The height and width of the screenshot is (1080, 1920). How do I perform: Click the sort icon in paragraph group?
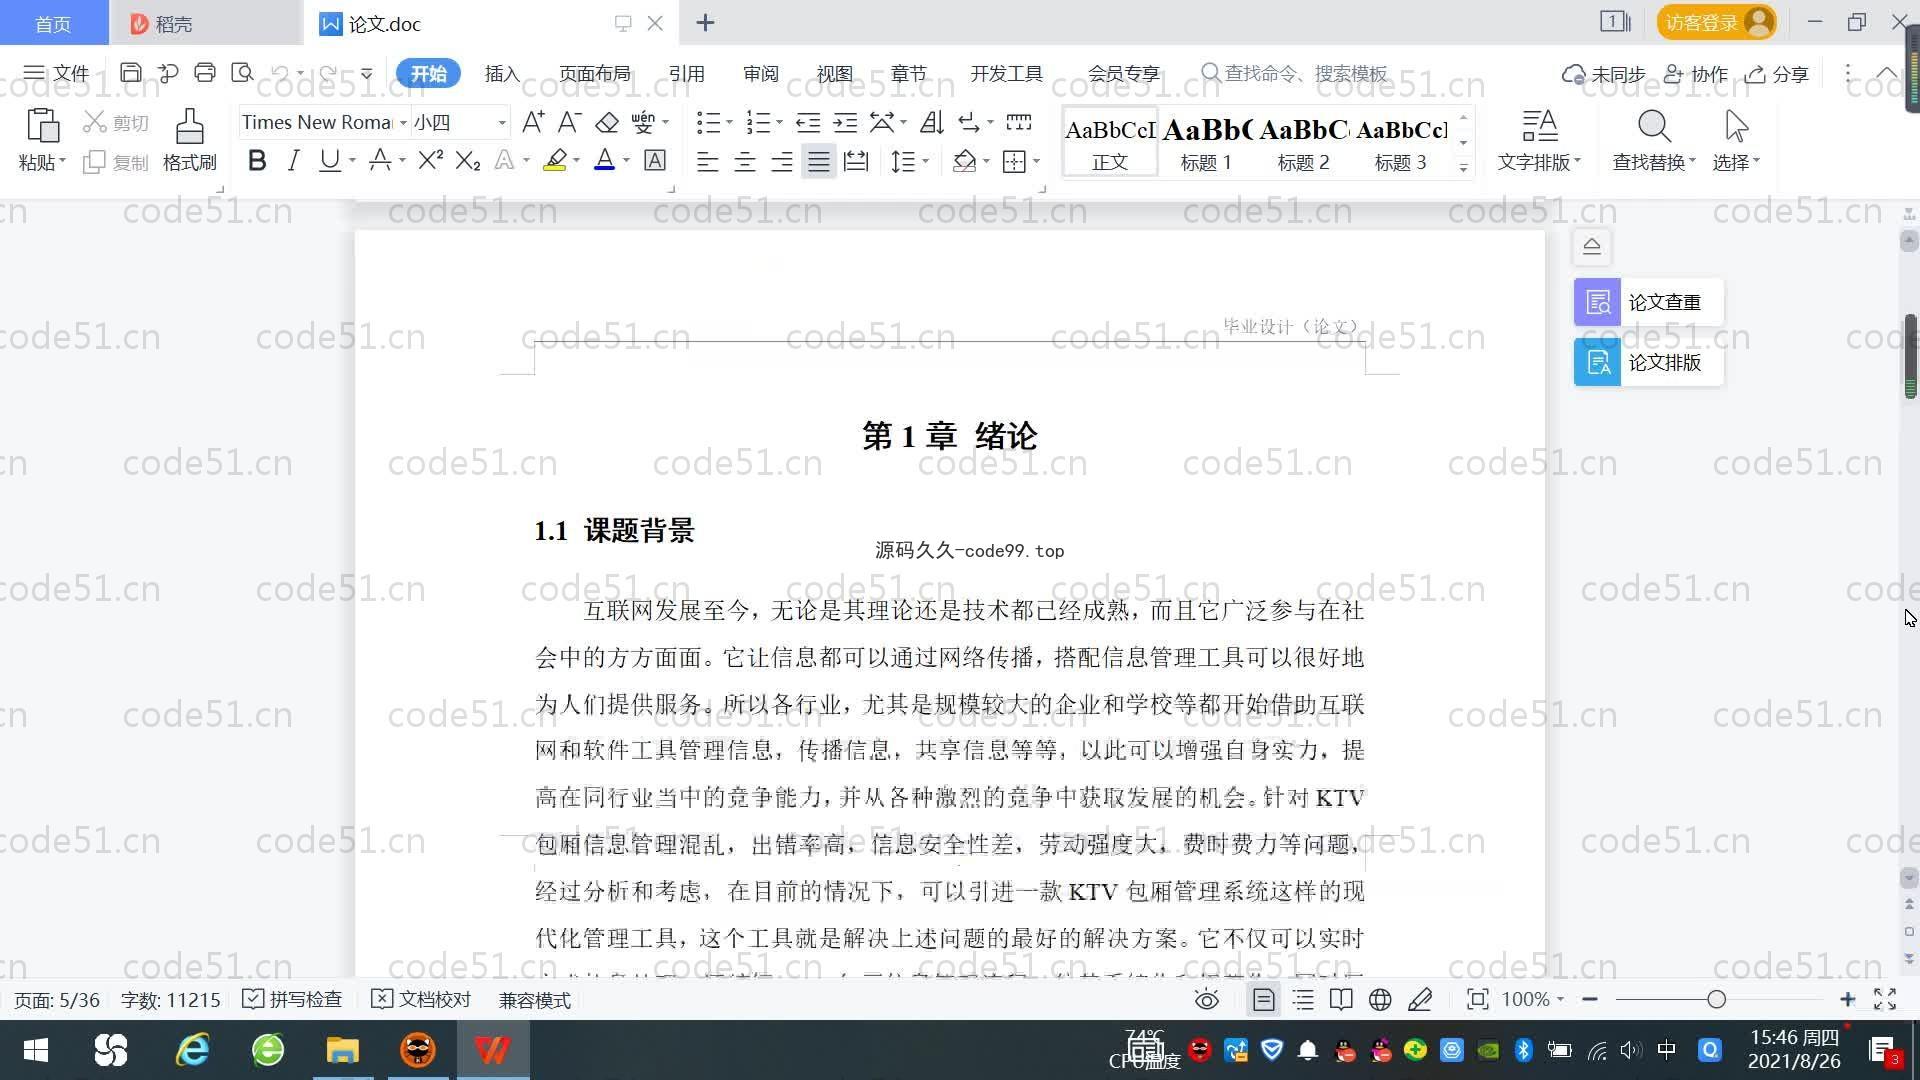[x=931, y=122]
